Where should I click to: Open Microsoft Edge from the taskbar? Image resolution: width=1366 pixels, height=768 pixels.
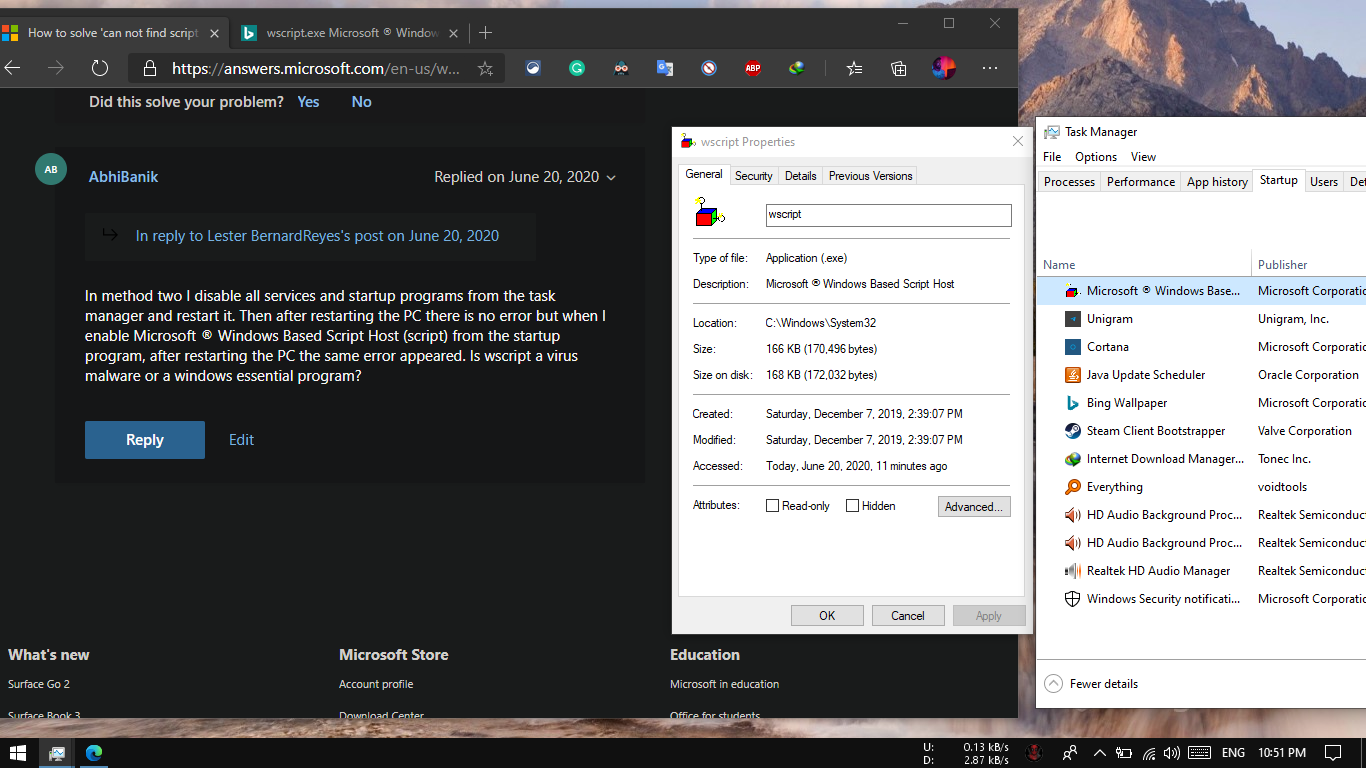coord(94,752)
